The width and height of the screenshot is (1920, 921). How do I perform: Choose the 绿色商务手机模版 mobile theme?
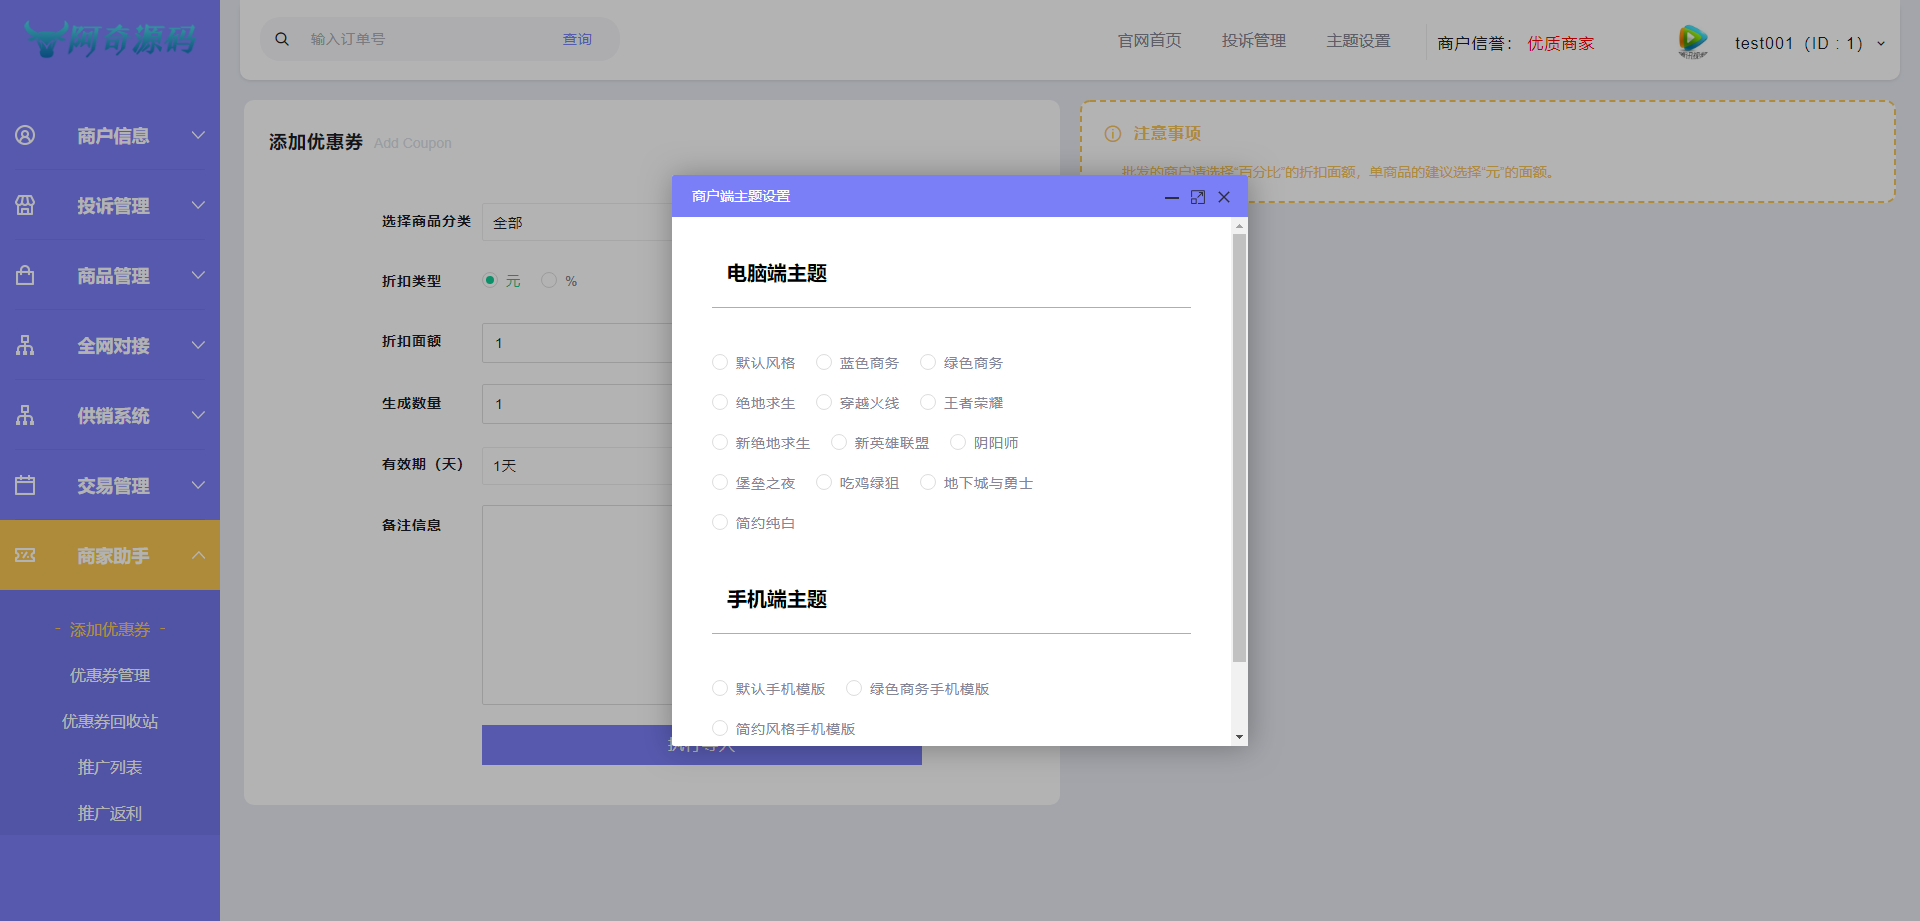tap(854, 688)
